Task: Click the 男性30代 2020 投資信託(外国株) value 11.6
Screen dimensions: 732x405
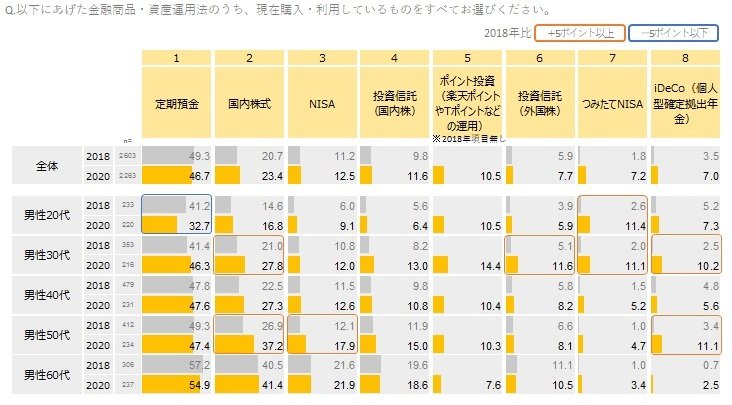Action: click(x=563, y=266)
